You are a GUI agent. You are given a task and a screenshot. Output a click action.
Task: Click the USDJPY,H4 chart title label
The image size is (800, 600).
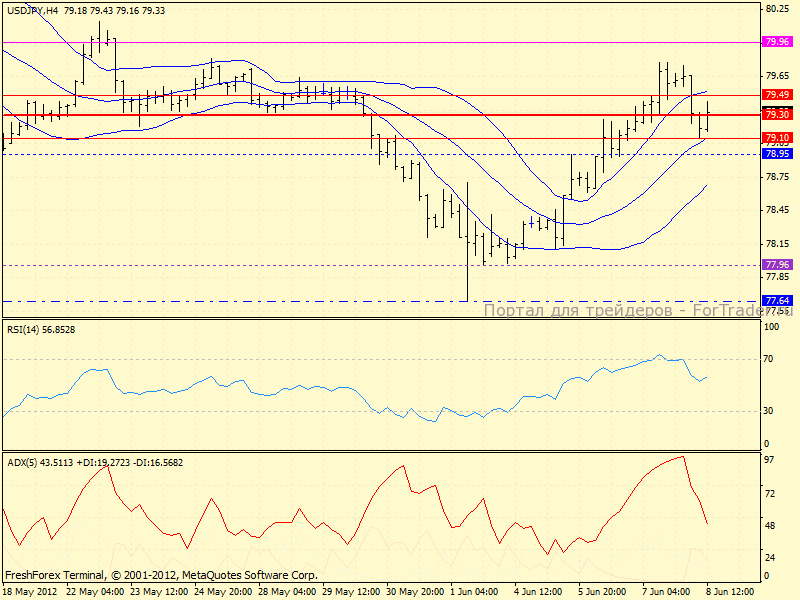pyautogui.click(x=32, y=10)
